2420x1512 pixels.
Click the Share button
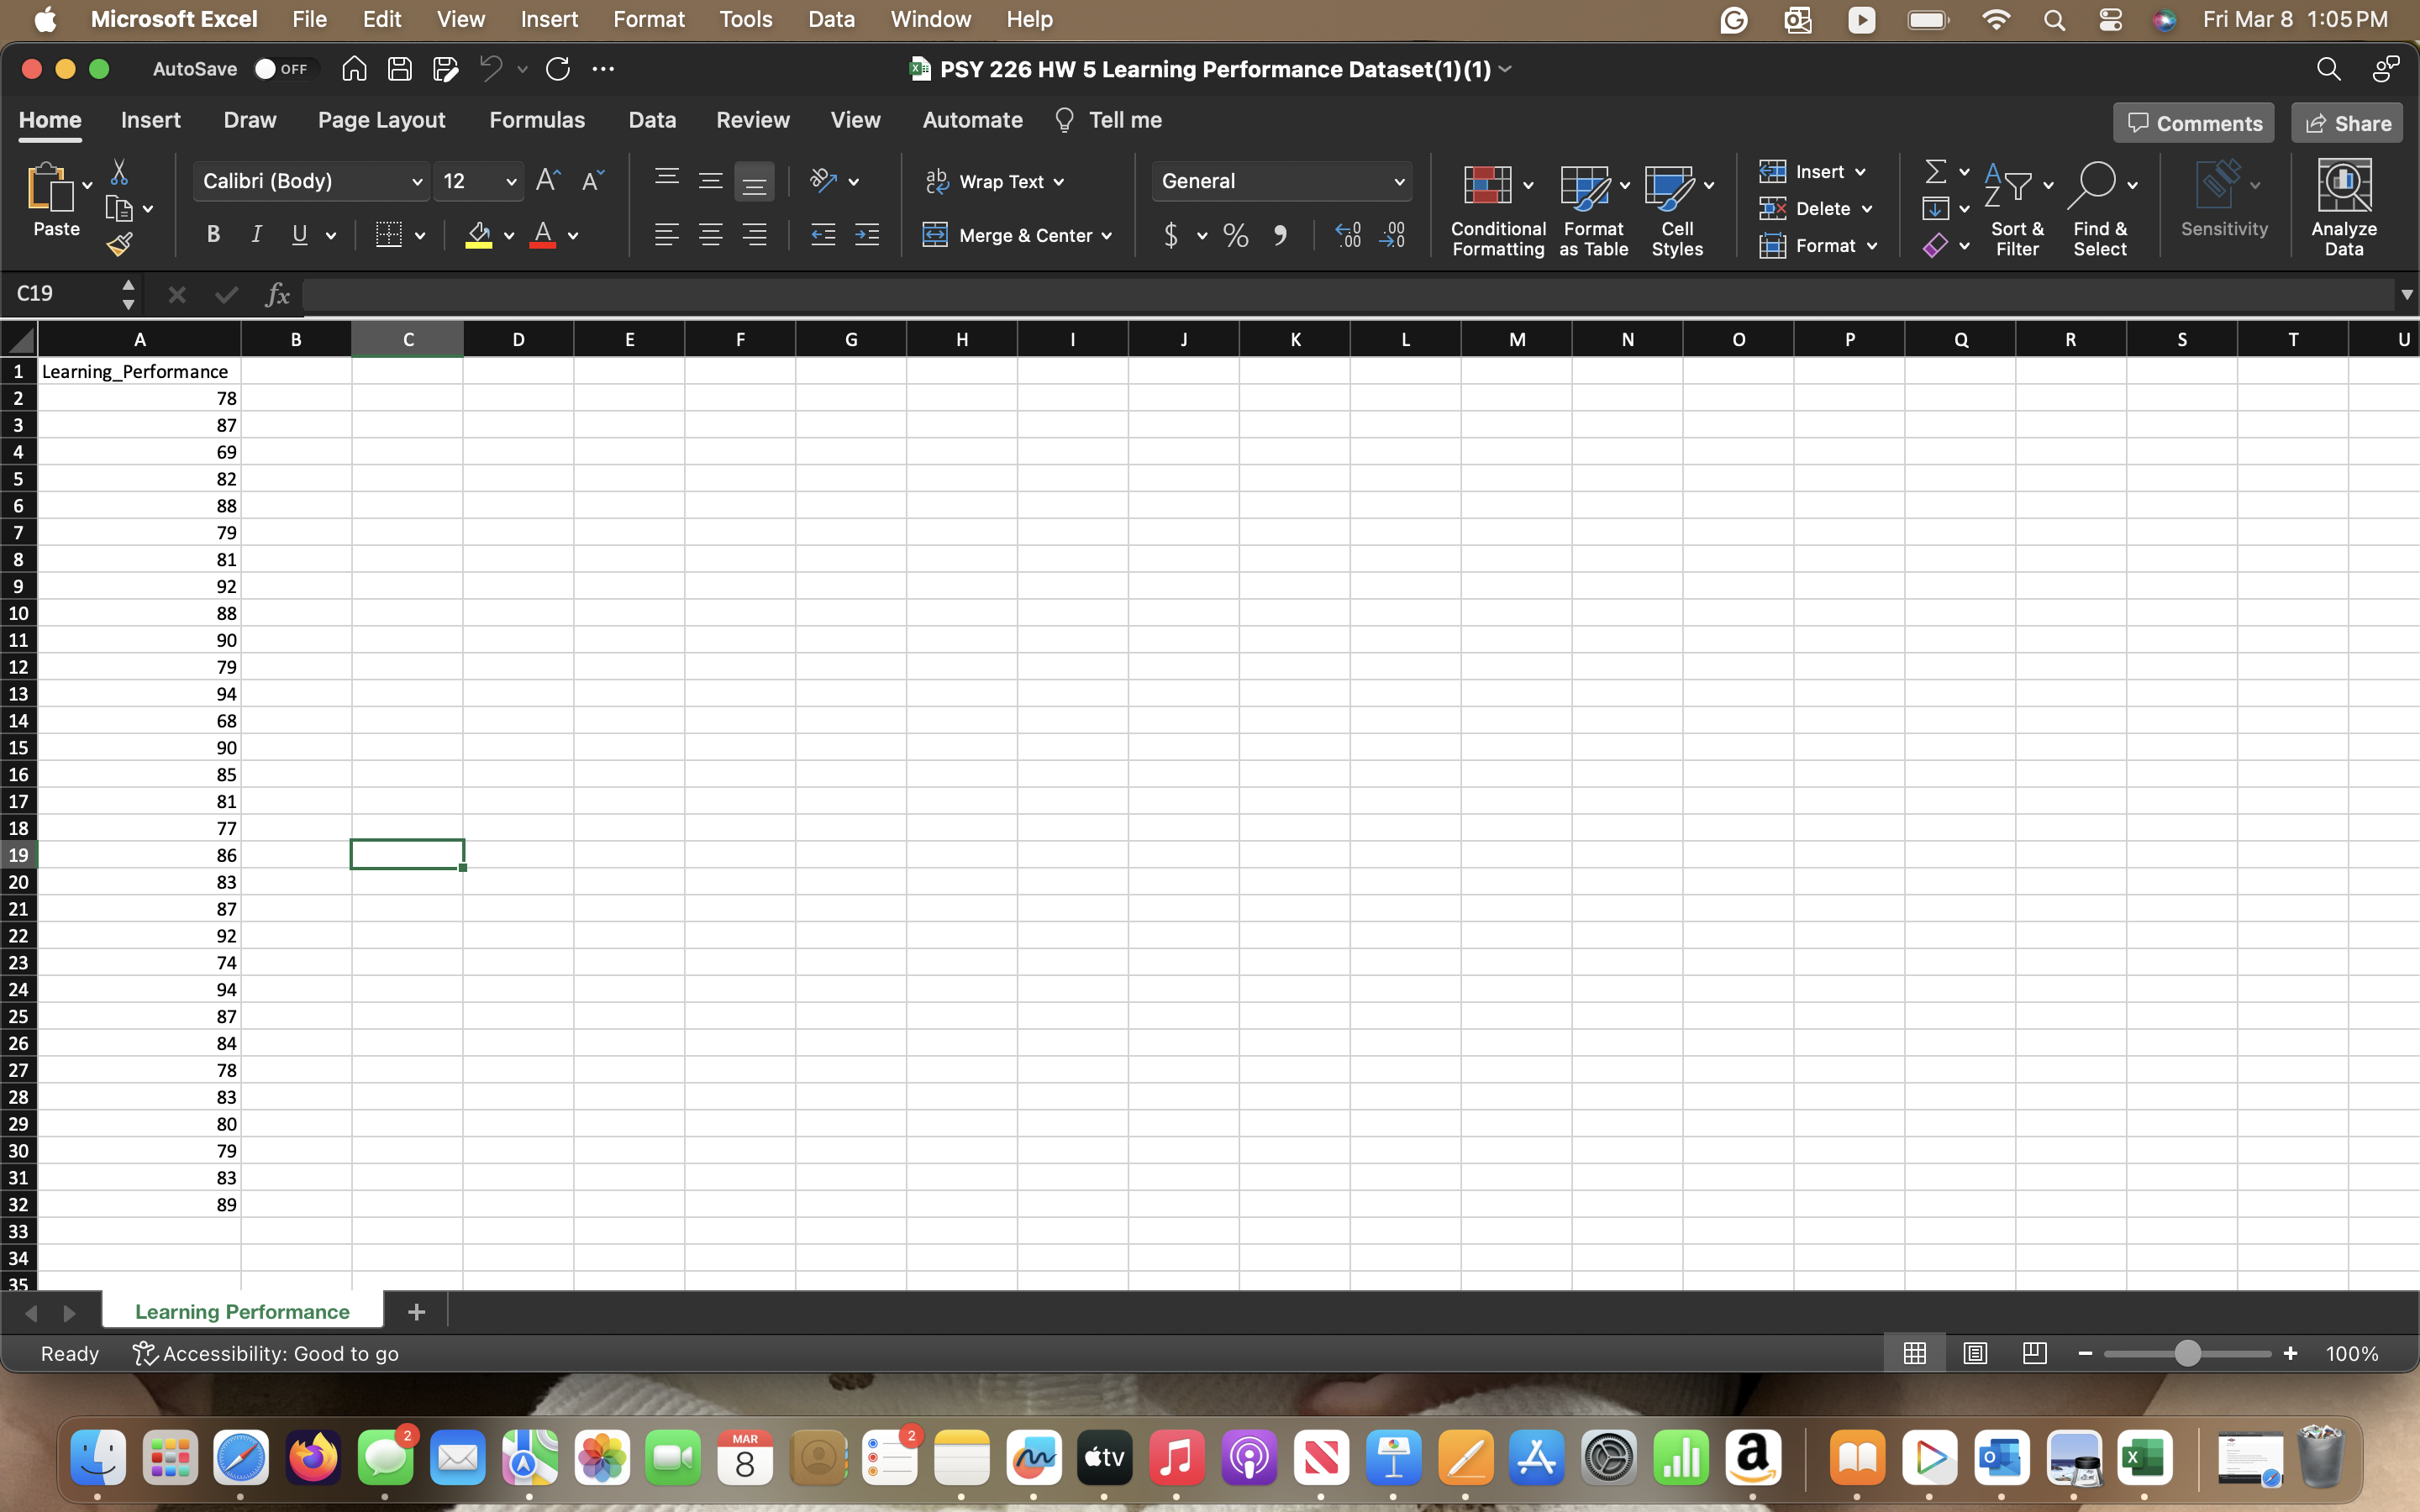tap(2346, 122)
